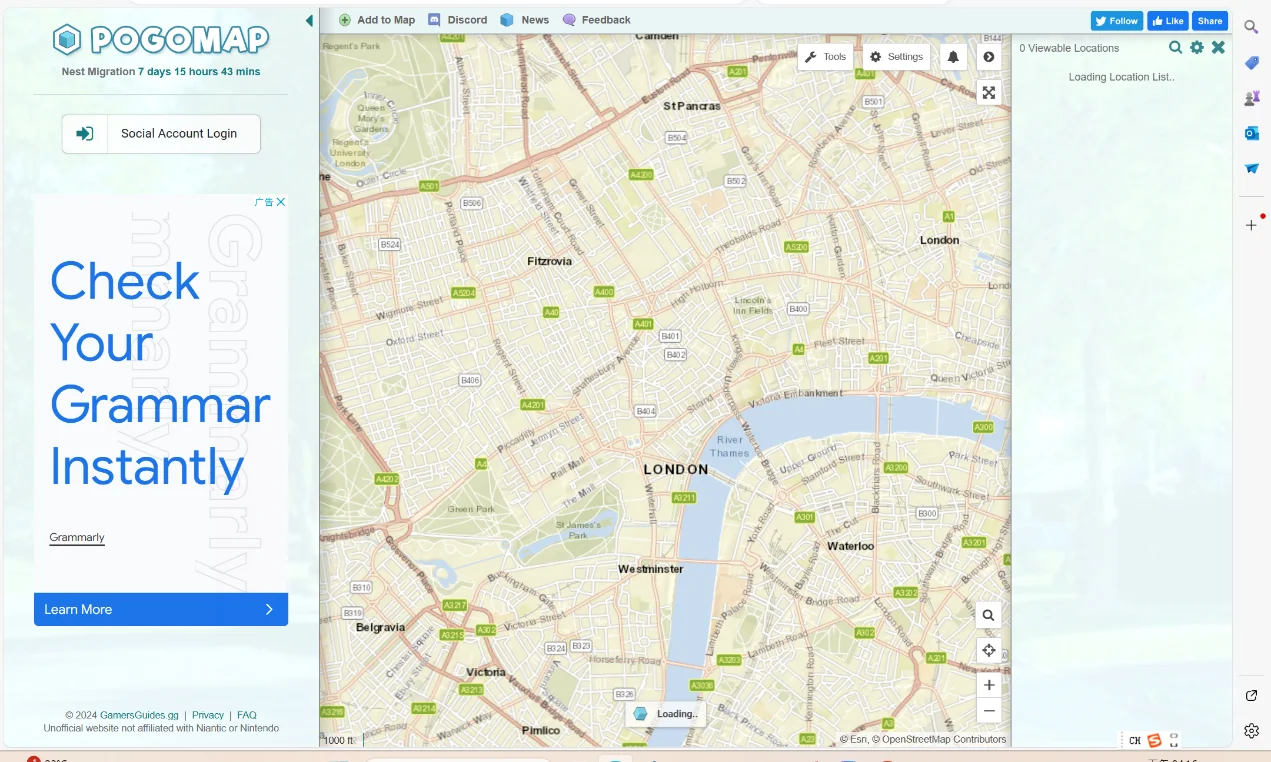Viewport: 1271px width, 762px height.
Task: Click the Pimlico map label
Action: [x=541, y=730]
